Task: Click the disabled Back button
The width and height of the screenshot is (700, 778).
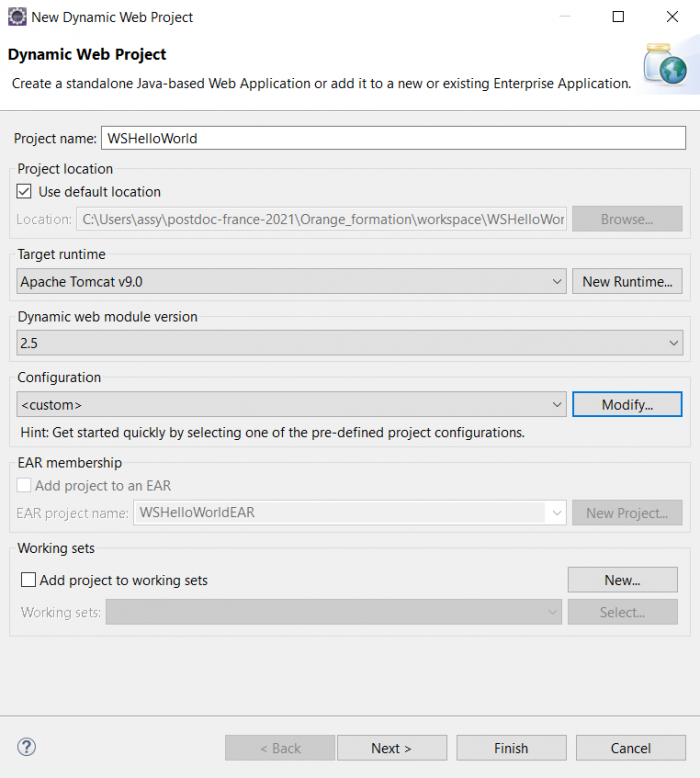Action: click(280, 748)
